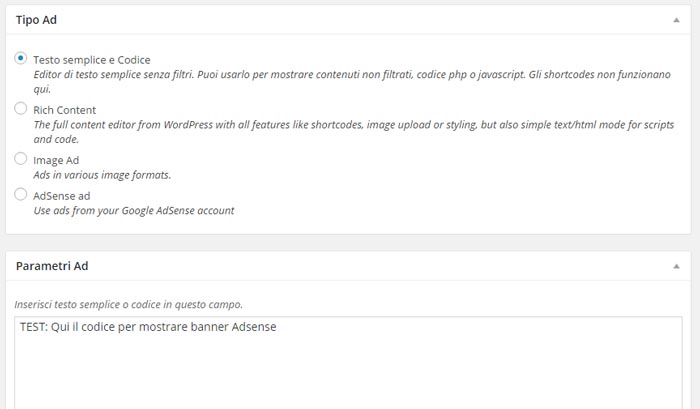Place cursor after 'banner Adsense' text
Image resolution: width=700 pixels, height=409 pixels.
tap(277, 327)
